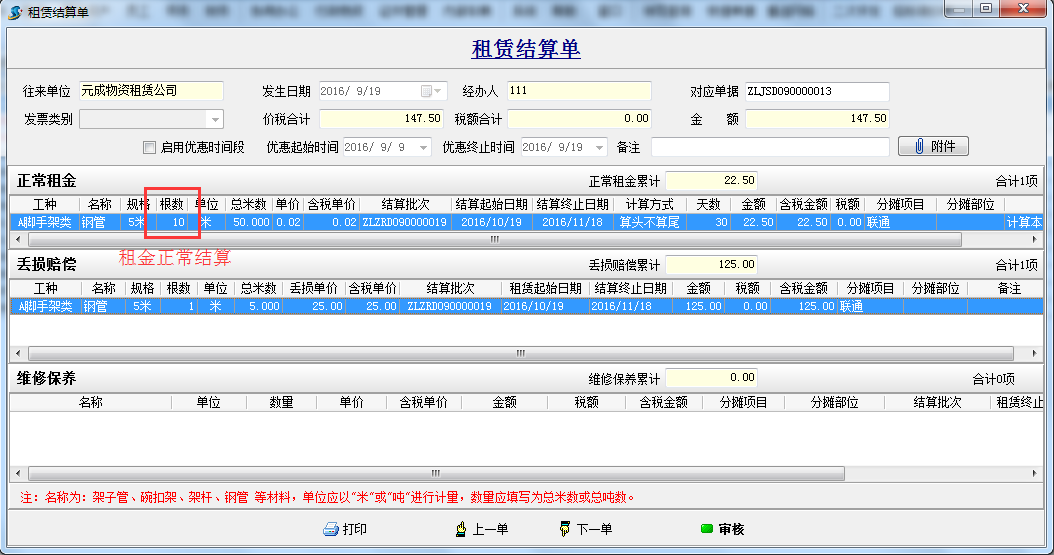Image resolution: width=1054 pixels, height=555 pixels.
Task: Click the 租赁结算单 title link
Action: (x=525, y=49)
